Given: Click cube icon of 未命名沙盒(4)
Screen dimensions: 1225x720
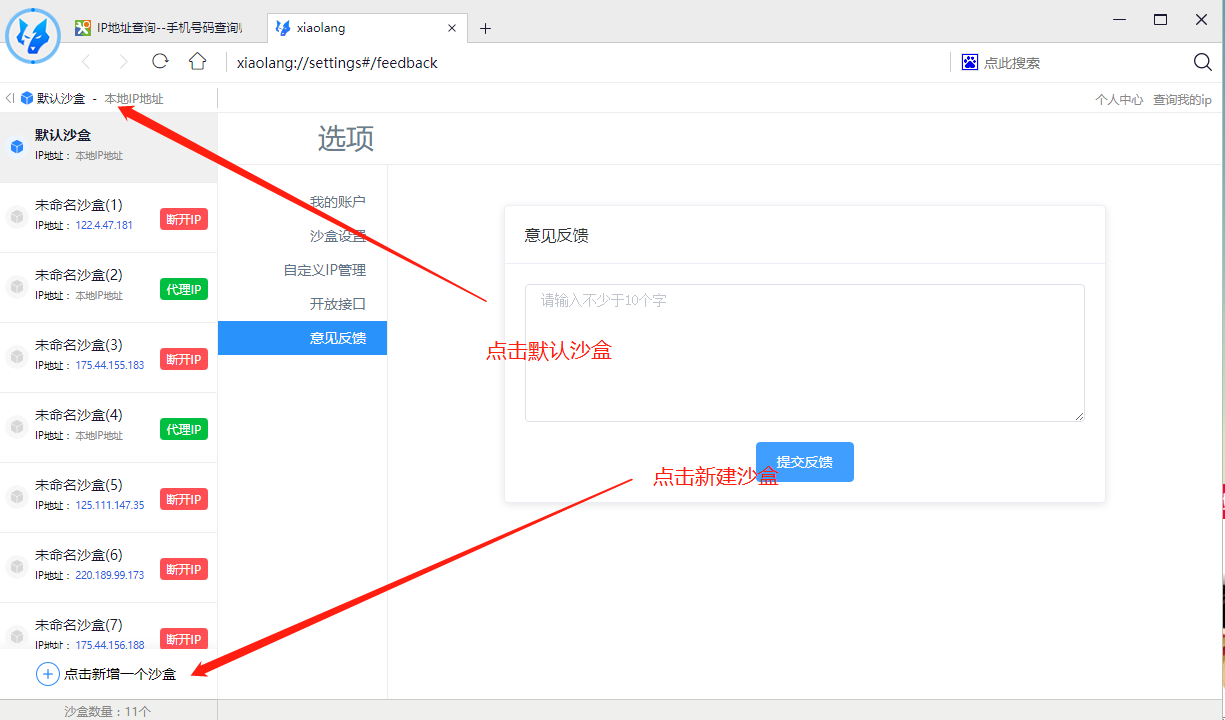Looking at the screenshot, I should [x=16, y=427].
